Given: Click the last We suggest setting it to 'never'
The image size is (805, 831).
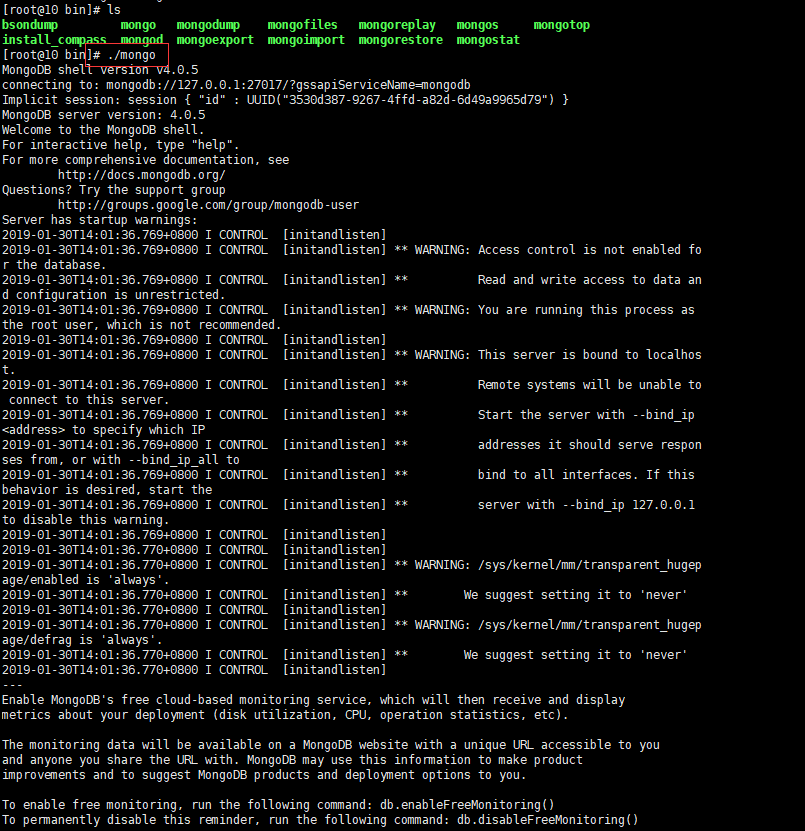Looking at the screenshot, I should [575, 655].
